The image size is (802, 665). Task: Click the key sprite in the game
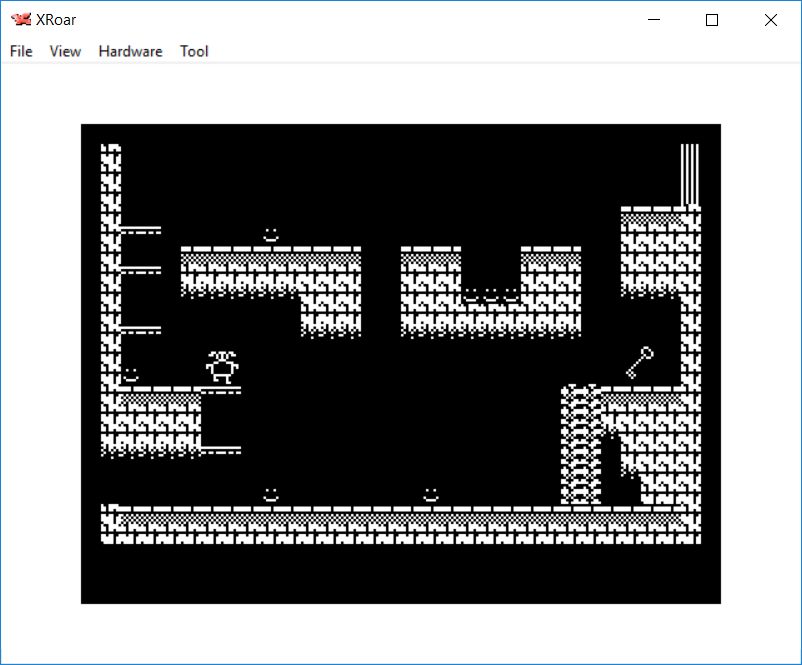pyautogui.click(x=640, y=361)
